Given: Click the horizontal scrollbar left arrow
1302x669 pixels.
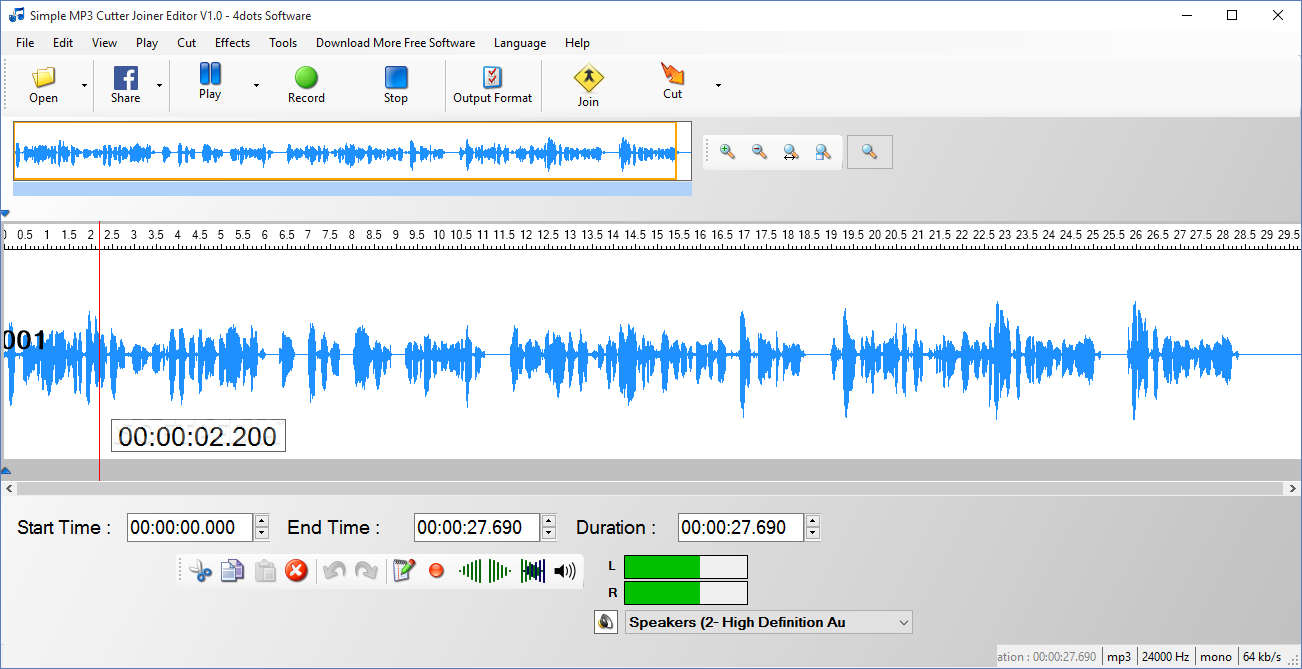Looking at the screenshot, I should [9, 489].
